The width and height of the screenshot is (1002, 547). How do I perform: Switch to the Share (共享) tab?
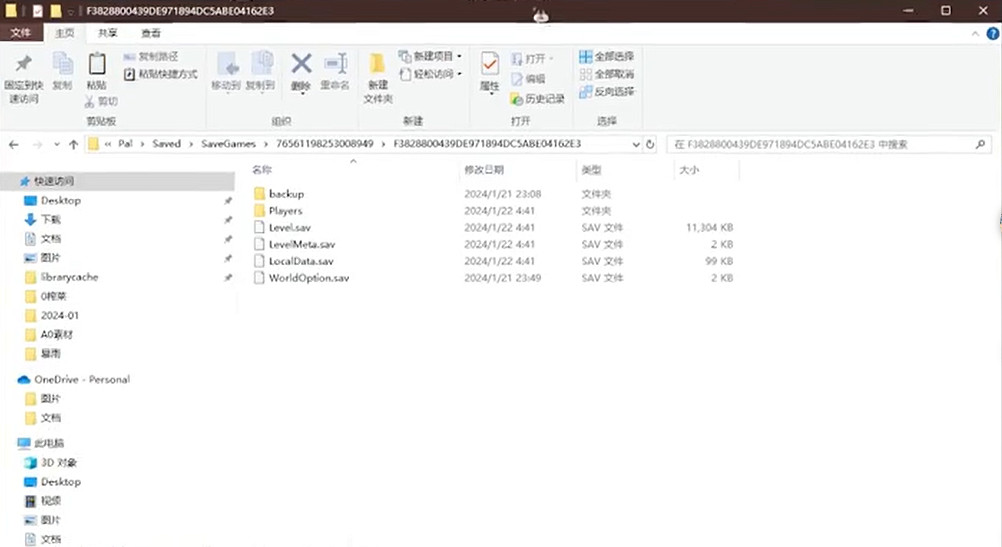coord(107,33)
